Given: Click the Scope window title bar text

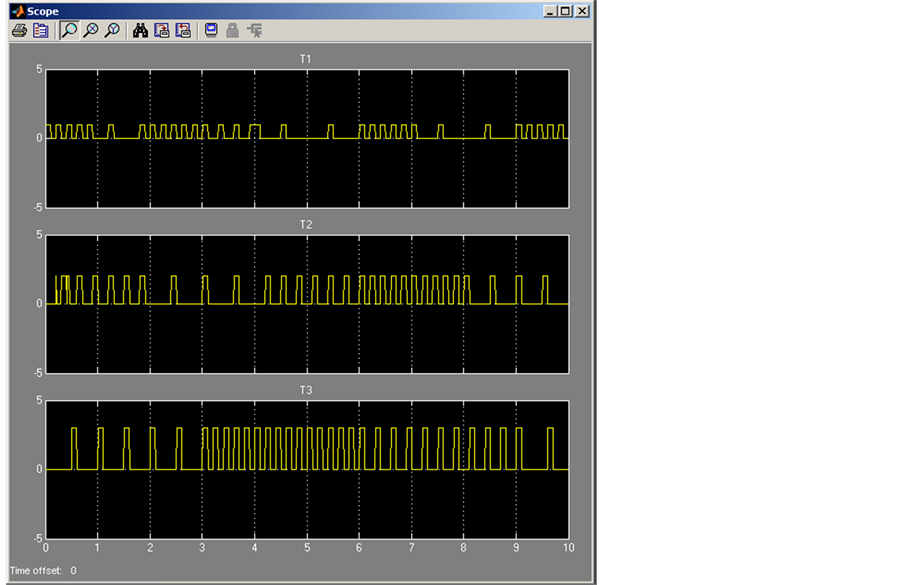Looking at the screenshot, I should 43,11.
